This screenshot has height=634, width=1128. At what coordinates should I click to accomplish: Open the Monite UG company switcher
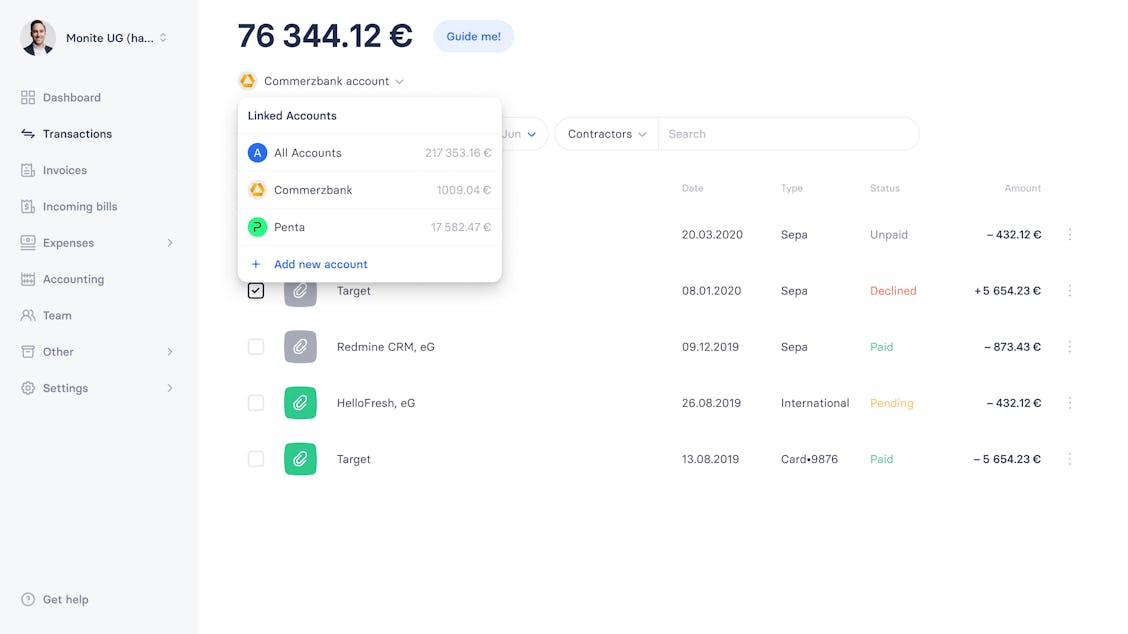[163, 37]
